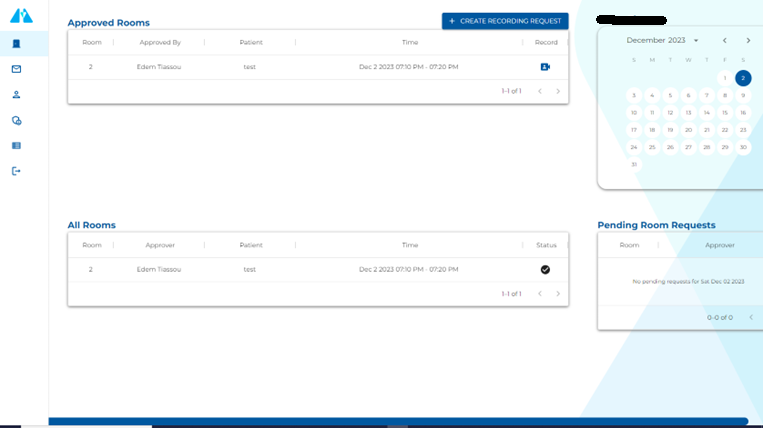Click the checkmark status icon in All Rooms
The image size is (763, 428).
pos(545,269)
